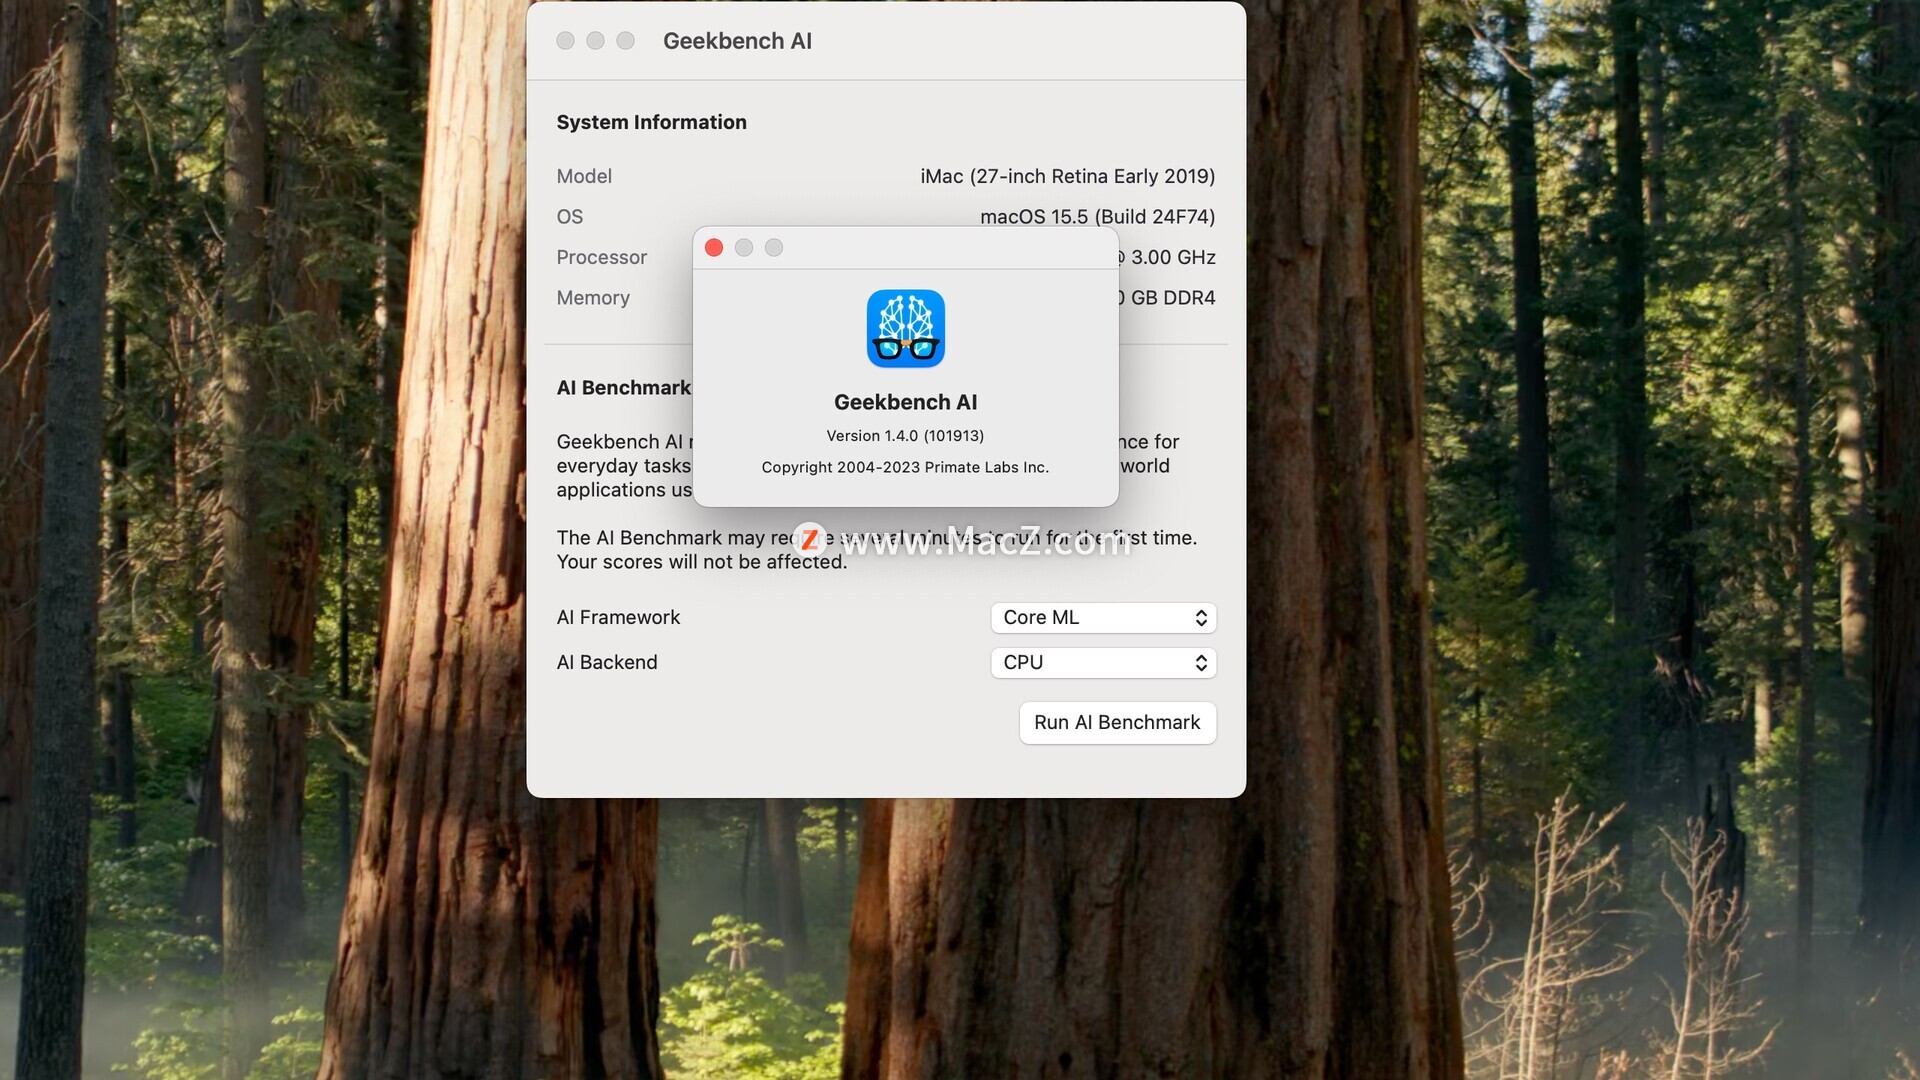Click 'Your scores will not be affected.' text
Viewport: 1920px width, 1080px height.
coord(701,562)
